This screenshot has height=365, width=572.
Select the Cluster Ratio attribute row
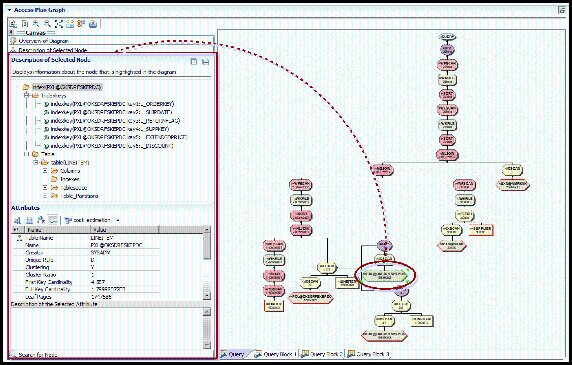click(86, 275)
